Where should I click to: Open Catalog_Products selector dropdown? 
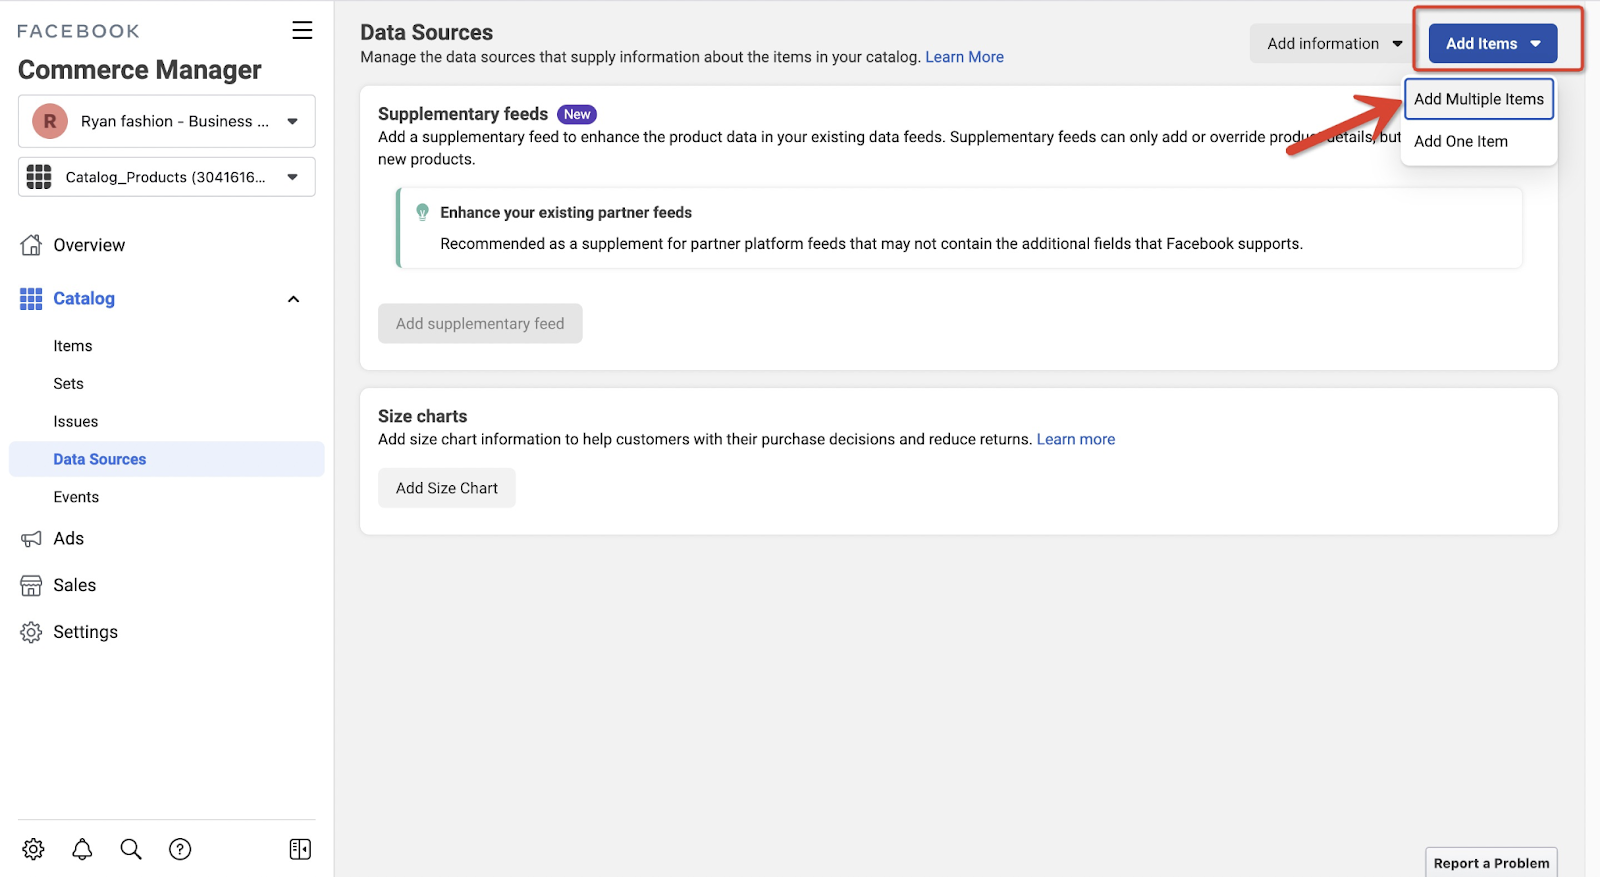coord(167,177)
